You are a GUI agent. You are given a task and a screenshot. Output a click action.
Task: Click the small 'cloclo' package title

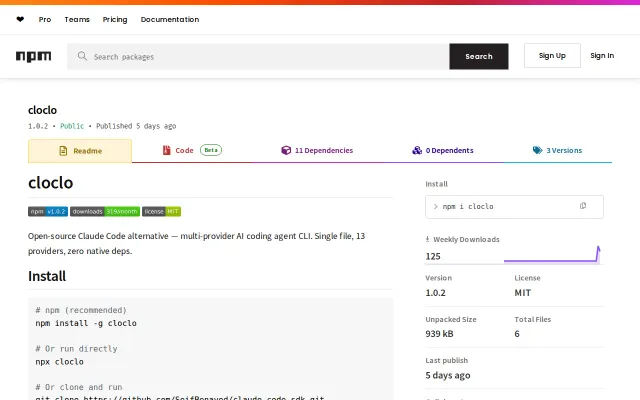point(42,110)
